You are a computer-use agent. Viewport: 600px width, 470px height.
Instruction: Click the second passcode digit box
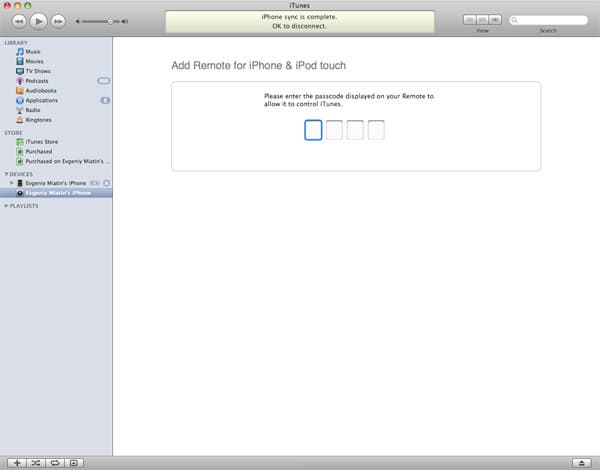coord(334,130)
